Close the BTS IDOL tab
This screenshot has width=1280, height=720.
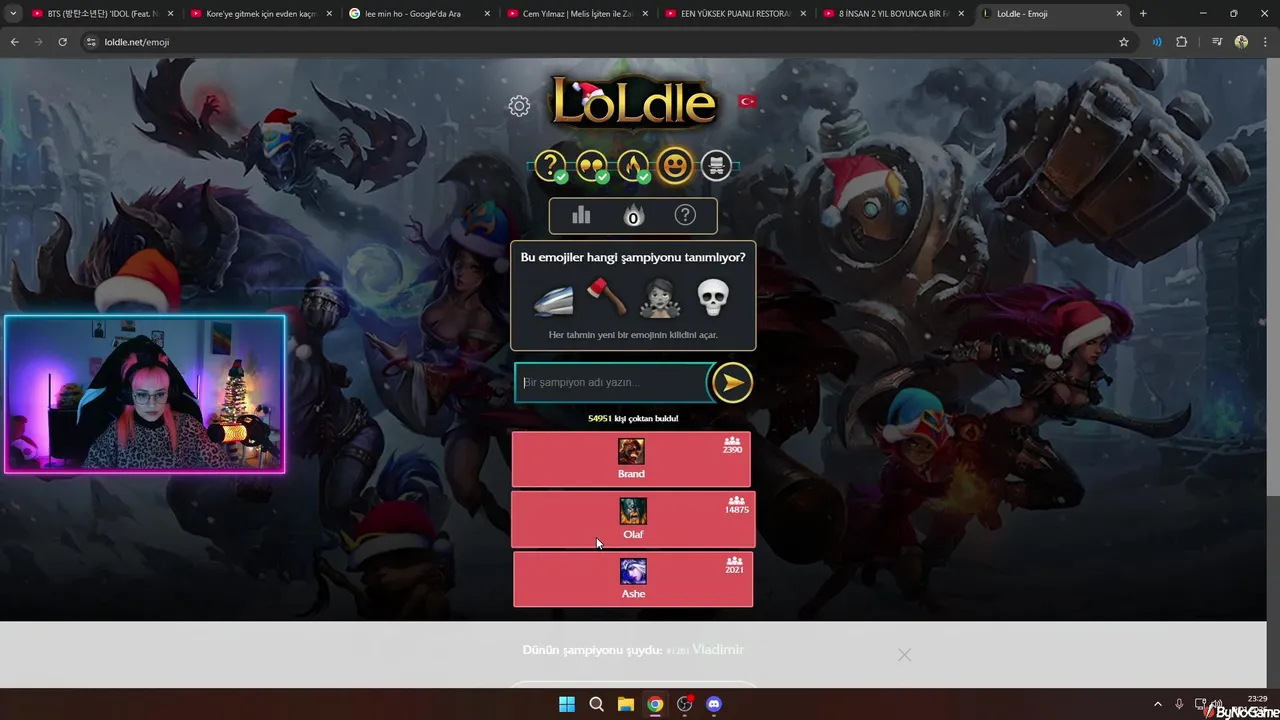pyautogui.click(x=170, y=14)
